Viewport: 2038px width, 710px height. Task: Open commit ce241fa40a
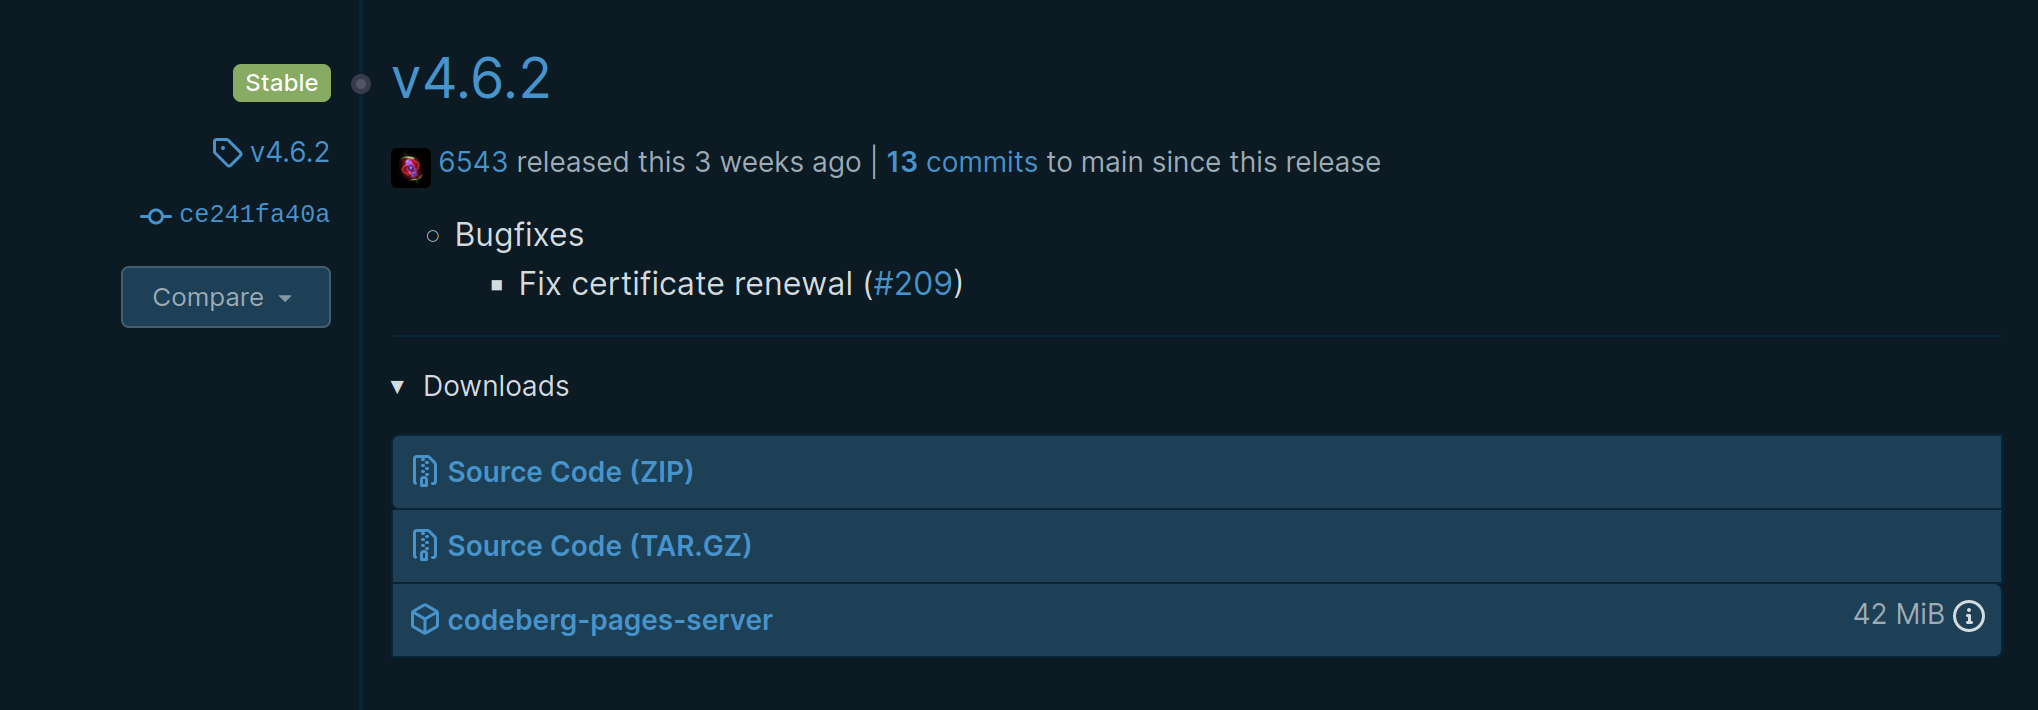coord(254,214)
